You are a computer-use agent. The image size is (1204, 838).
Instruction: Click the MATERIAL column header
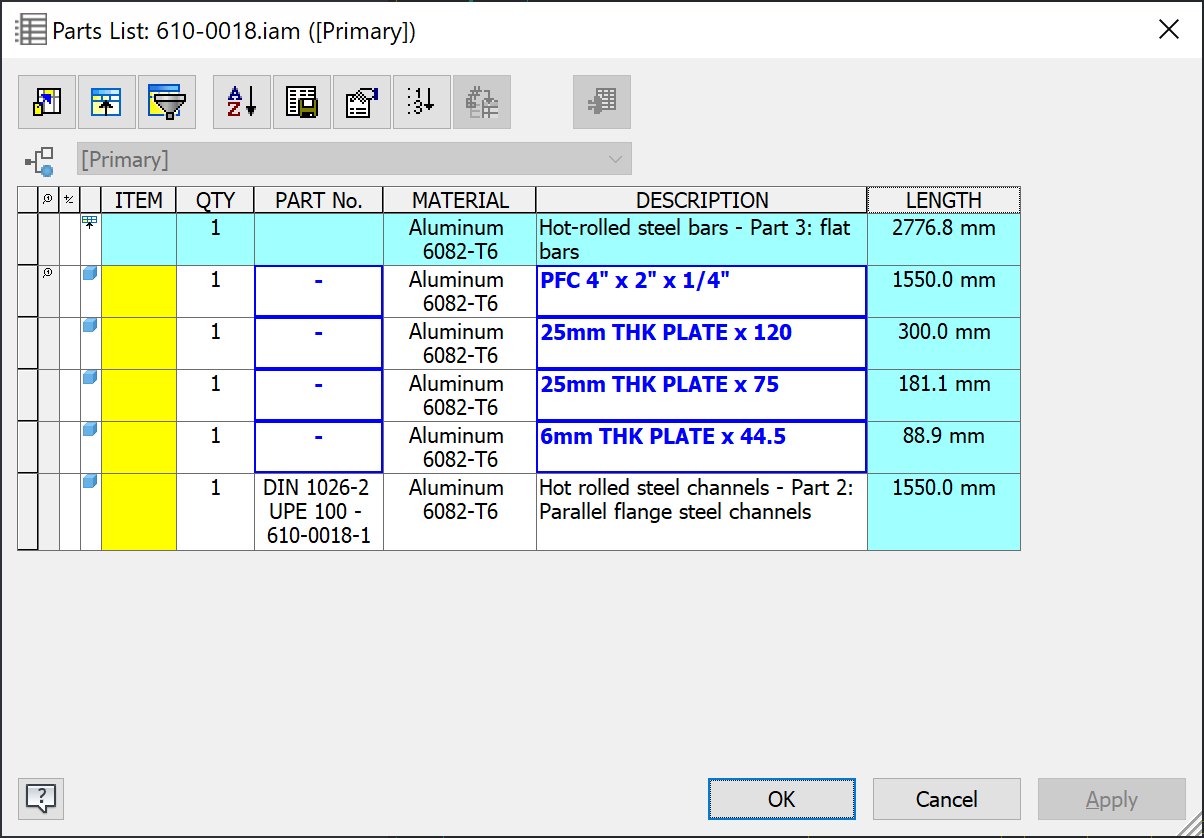(x=457, y=199)
